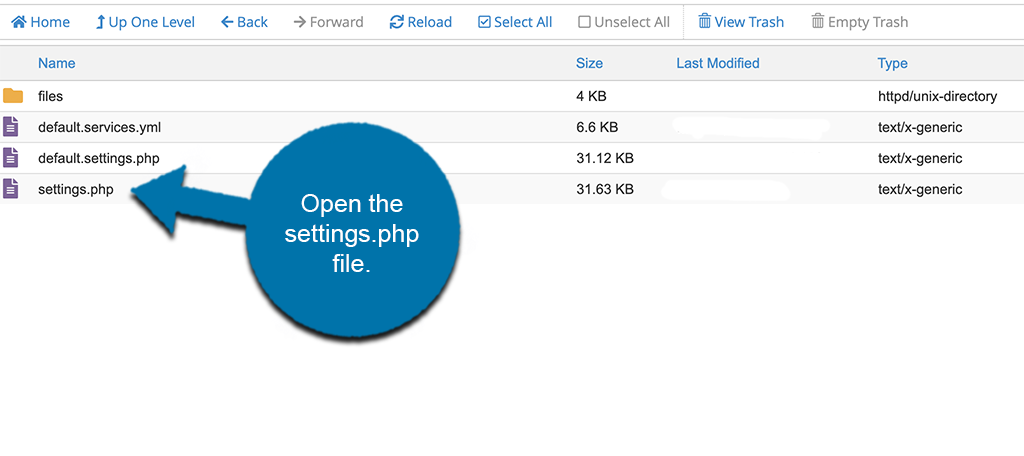The width and height of the screenshot is (1024, 456).
Task: Sort by Type column header
Action: coord(892,63)
